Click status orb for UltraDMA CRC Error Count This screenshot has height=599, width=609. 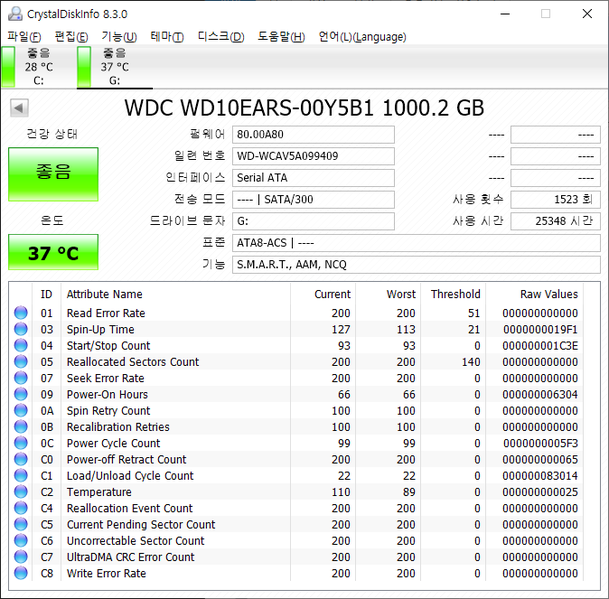21,557
